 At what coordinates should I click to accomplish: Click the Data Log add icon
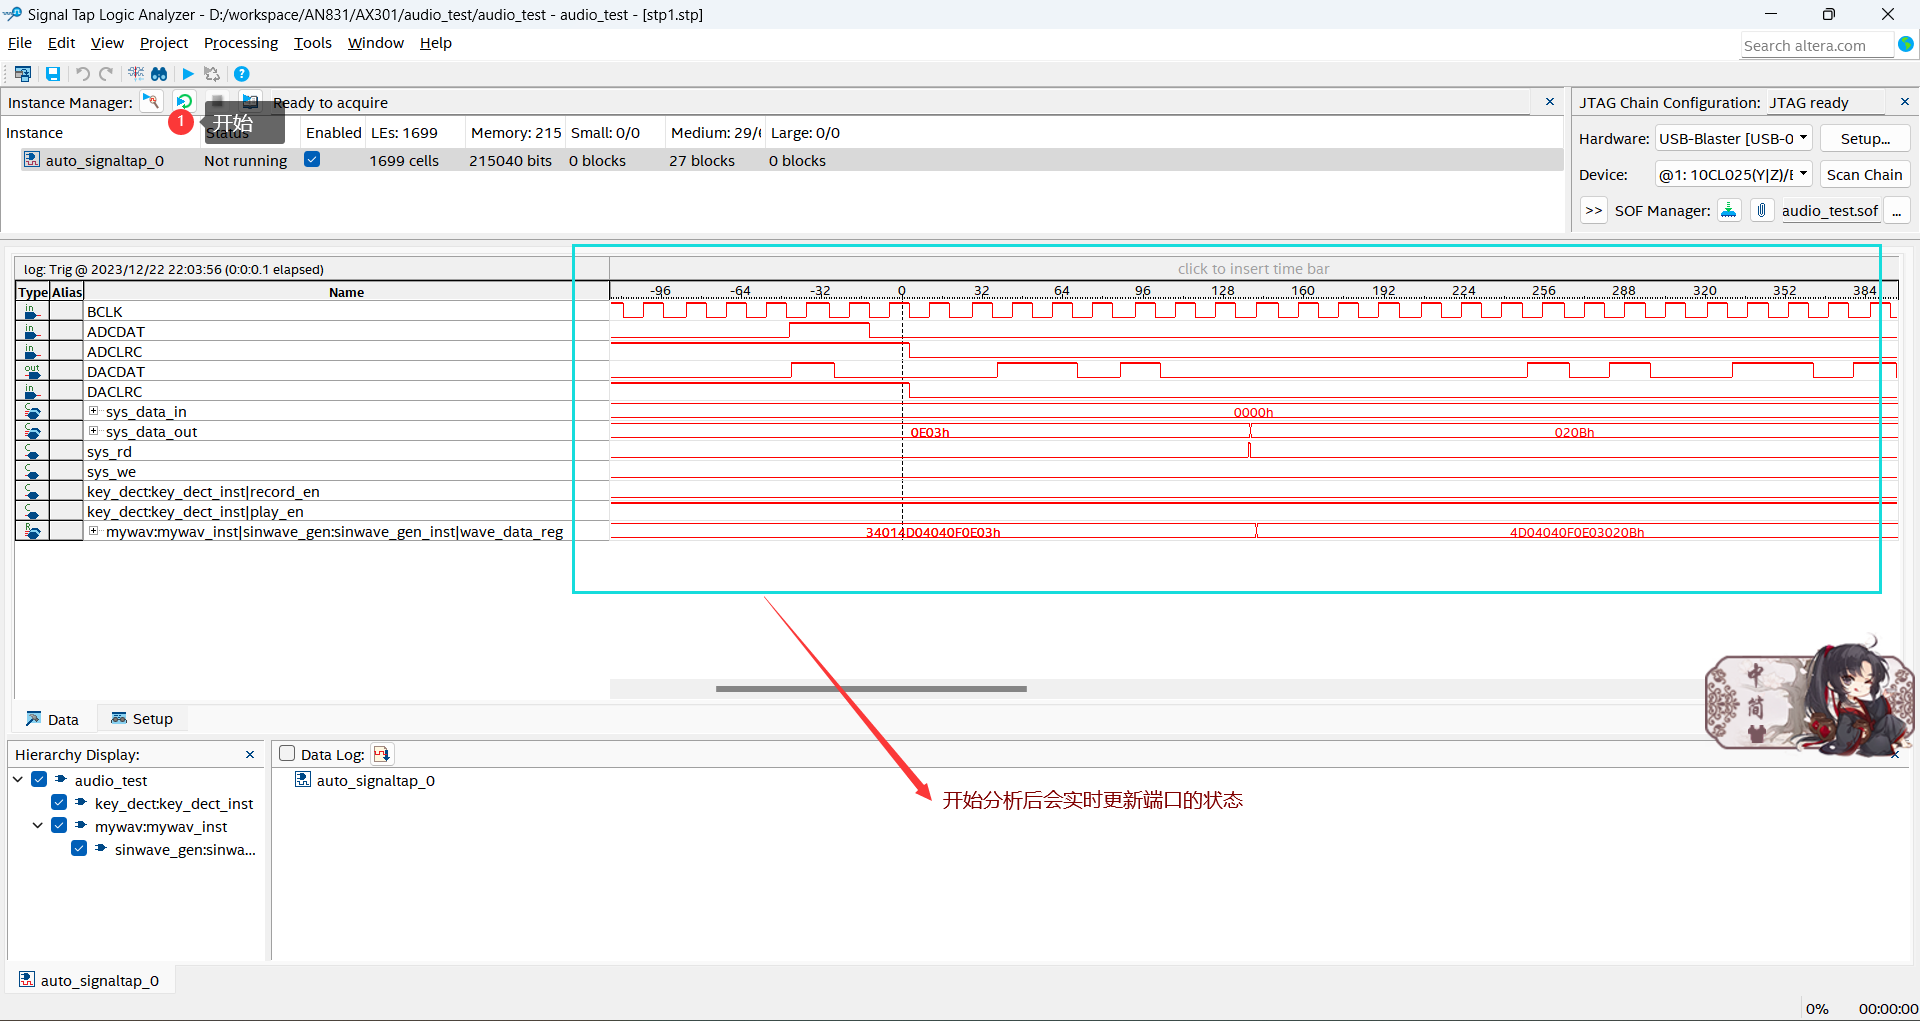pyautogui.click(x=382, y=754)
